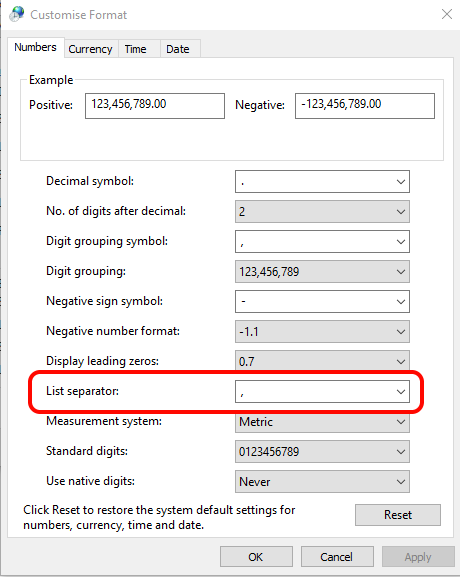Image resolution: width=460 pixels, height=577 pixels.
Task: Click the Reset button
Action: coord(398,515)
